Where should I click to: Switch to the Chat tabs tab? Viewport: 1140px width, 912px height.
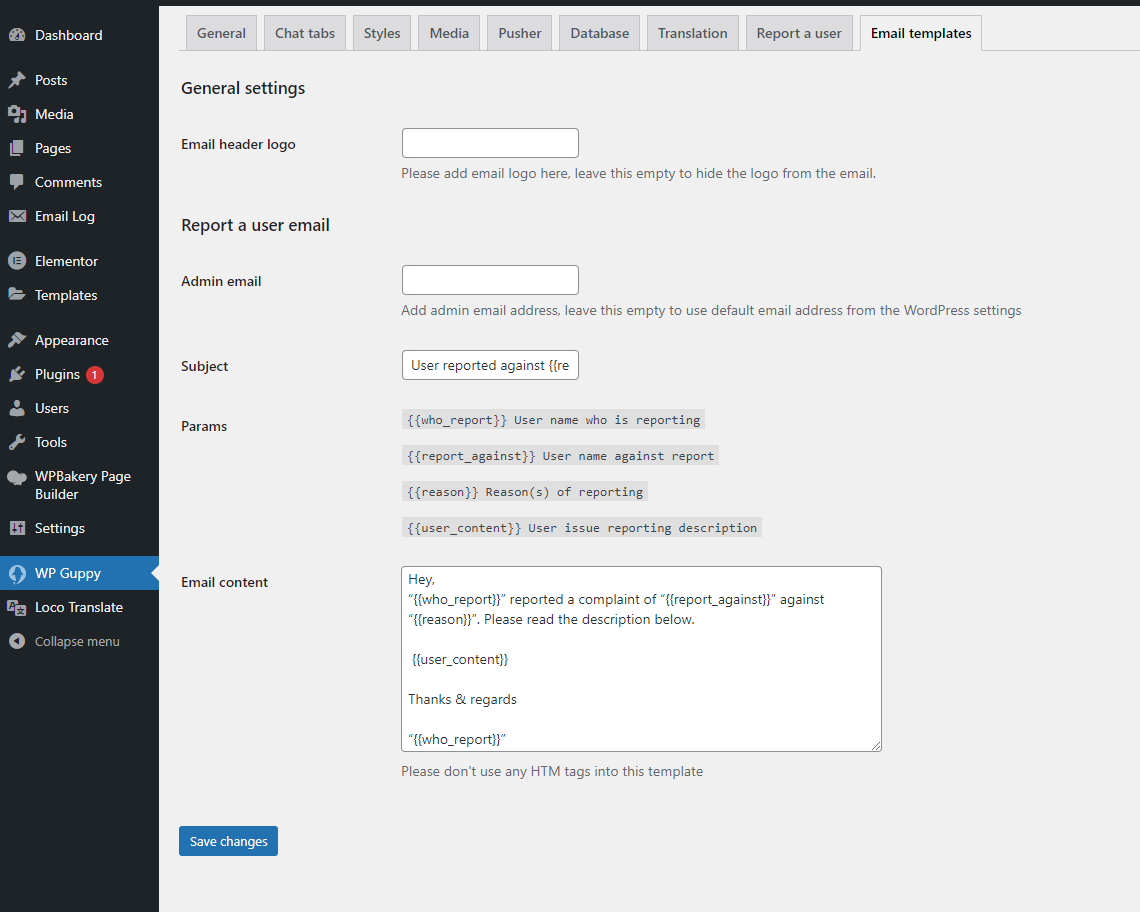[305, 33]
